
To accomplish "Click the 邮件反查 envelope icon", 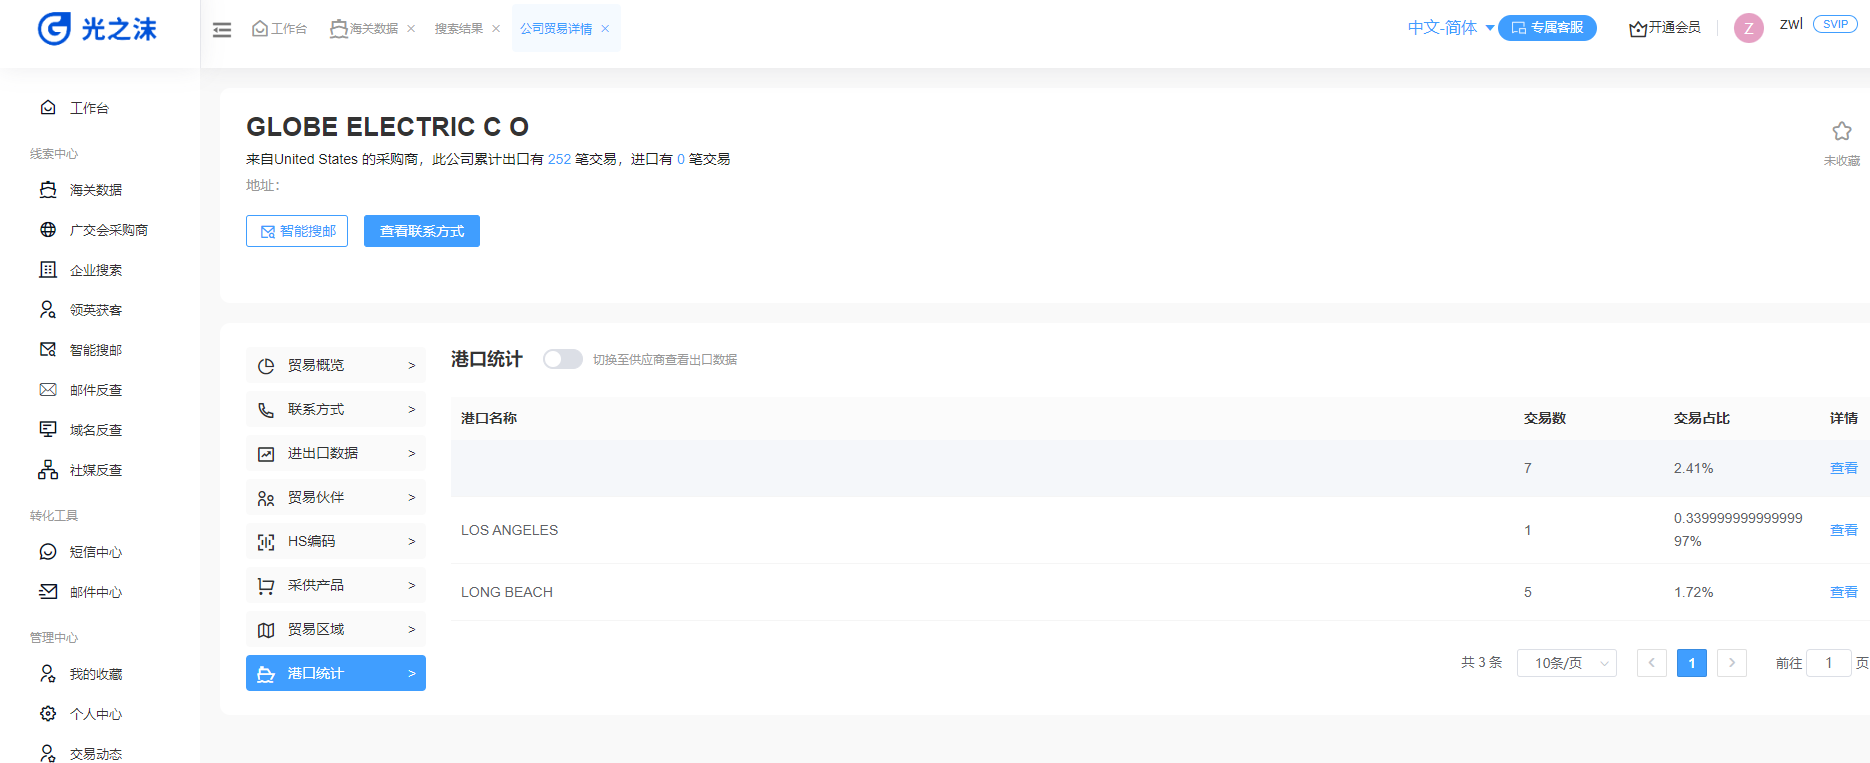I will [x=48, y=390].
